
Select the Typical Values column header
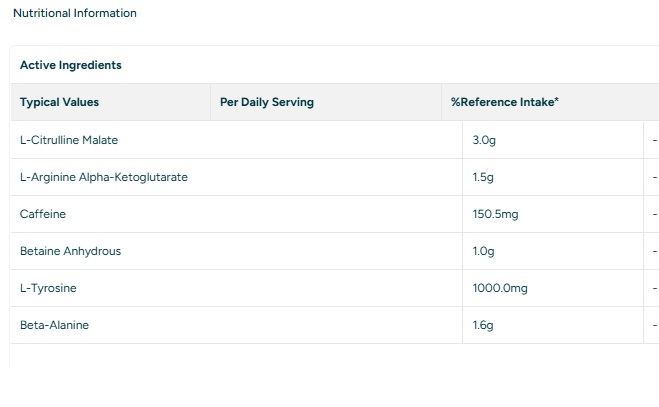click(59, 102)
